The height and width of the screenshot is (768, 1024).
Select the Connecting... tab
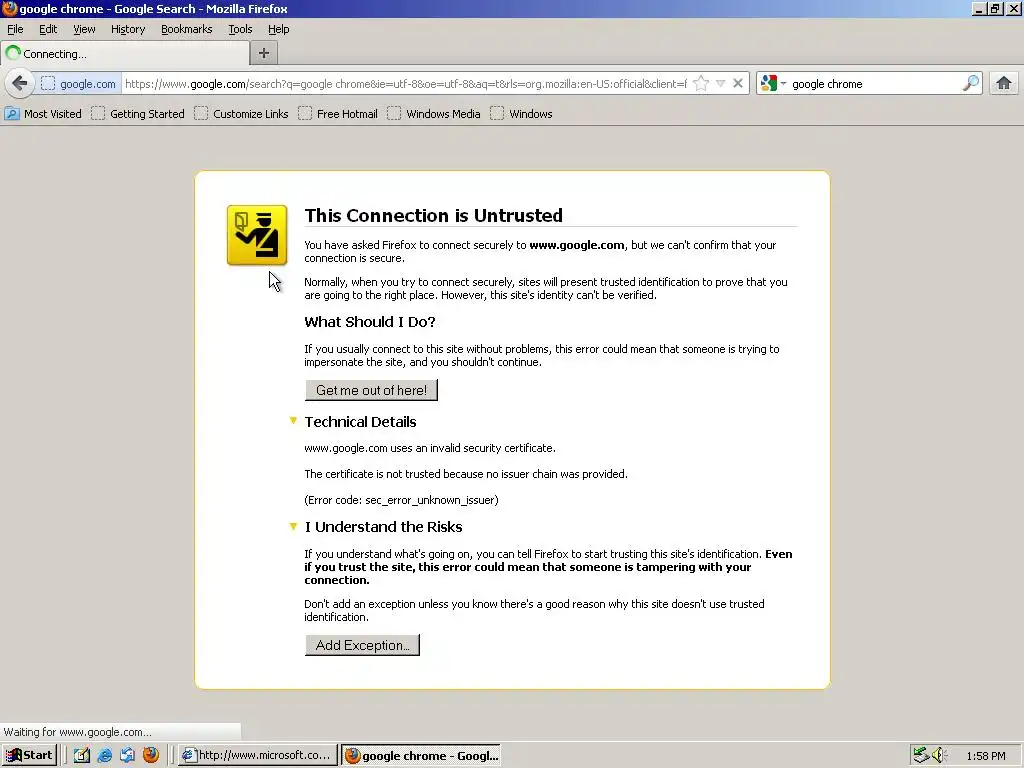pos(125,54)
